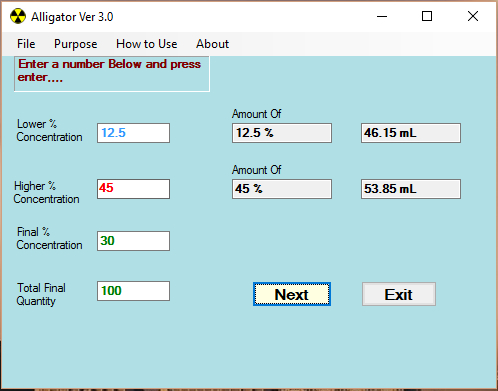The height and width of the screenshot is (391, 498).
Task: Click the 'Lower % Concentration' label
Action: [x=49, y=130]
